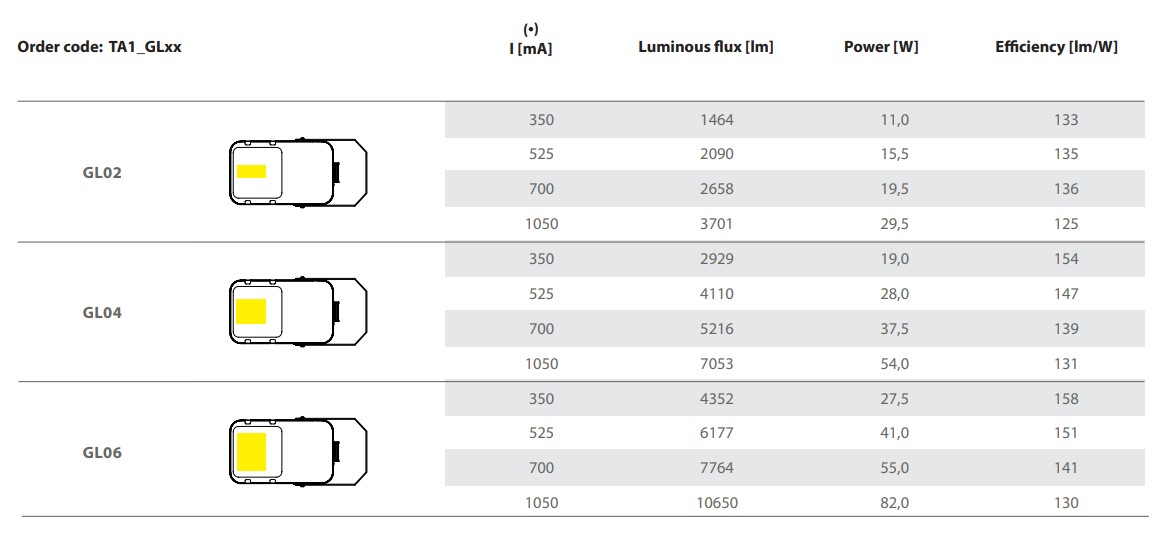Click the Luminous flux [lm] column header
This screenshot has height=539, width=1164.
pos(705,47)
